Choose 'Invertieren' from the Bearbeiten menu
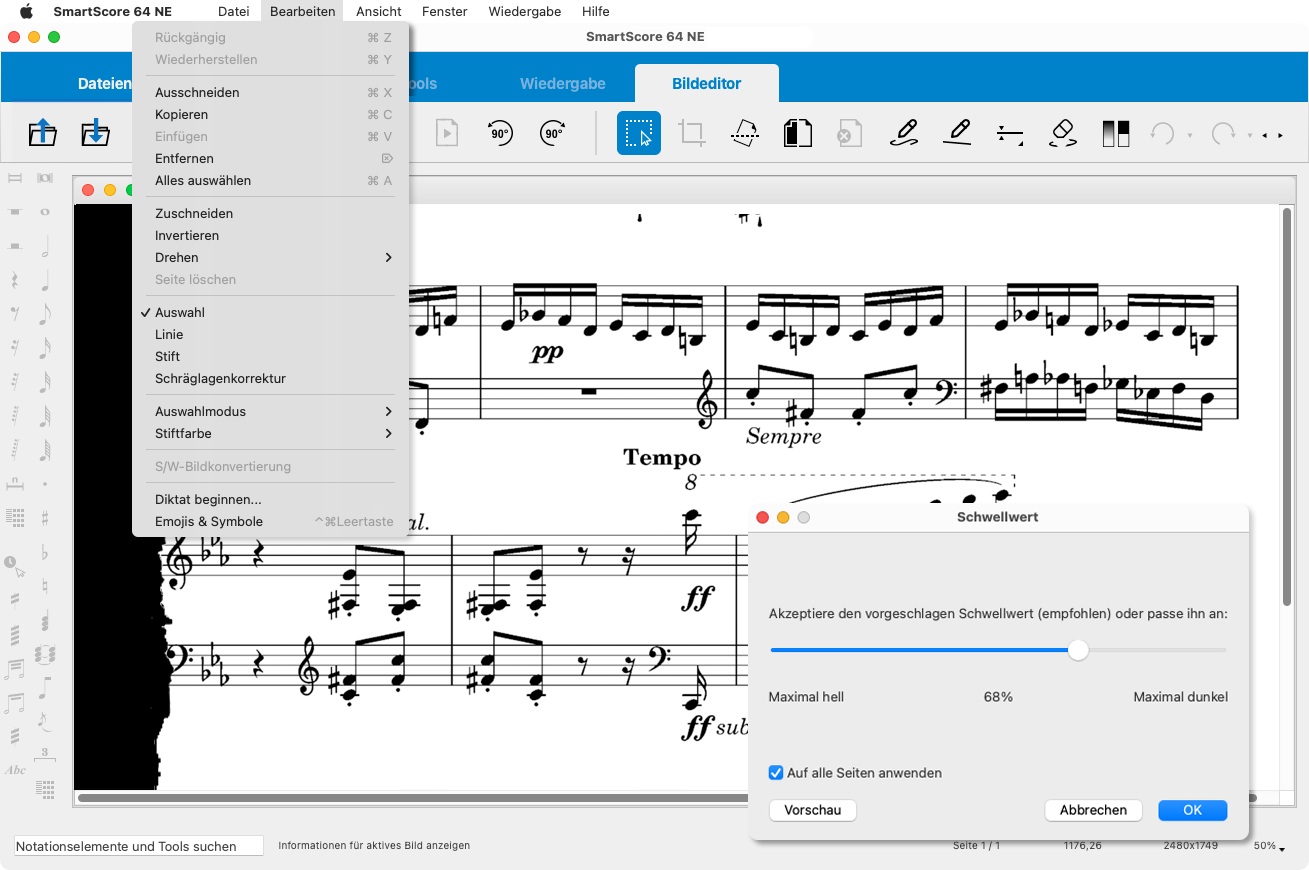Image resolution: width=1309 pixels, height=870 pixels. (x=187, y=236)
